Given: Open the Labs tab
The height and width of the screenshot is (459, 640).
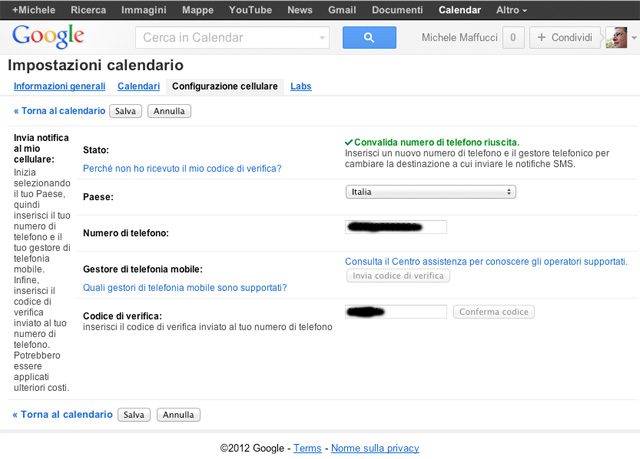Looking at the screenshot, I should click(x=301, y=87).
